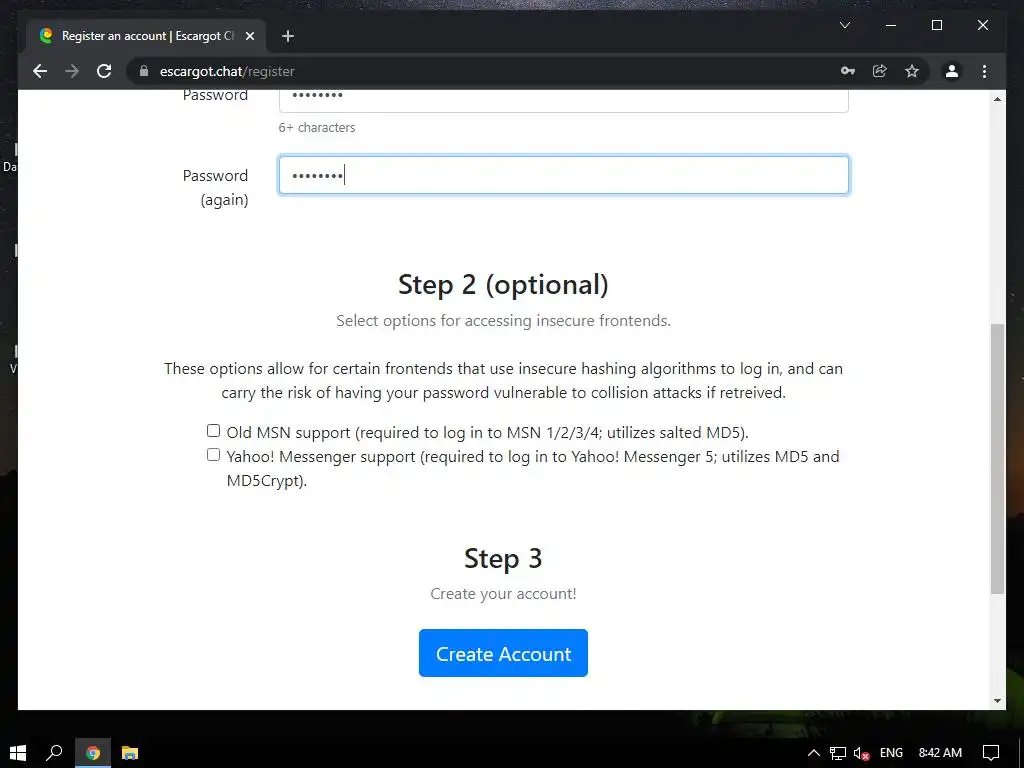Click the page's vertical scrollbar thumb
The width and height of the screenshot is (1024, 768).
(x=997, y=458)
